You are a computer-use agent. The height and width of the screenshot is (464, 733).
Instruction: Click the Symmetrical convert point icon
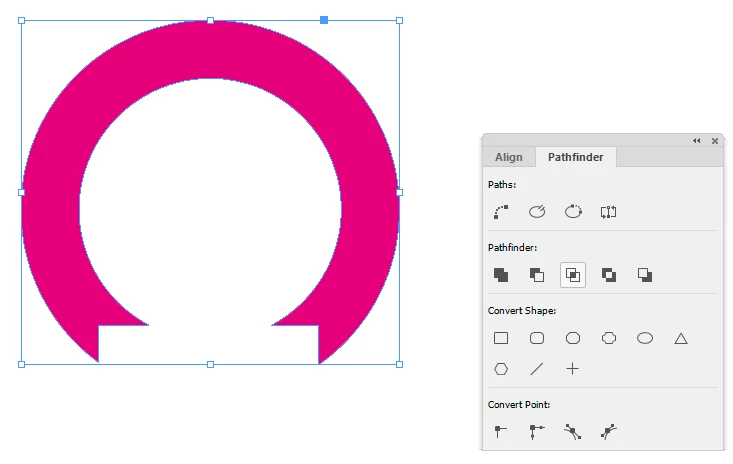[609, 431]
